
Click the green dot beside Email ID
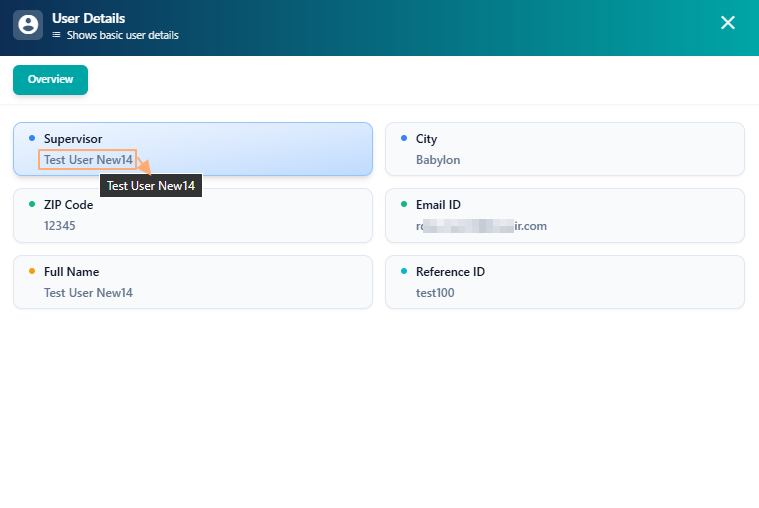click(404, 204)
